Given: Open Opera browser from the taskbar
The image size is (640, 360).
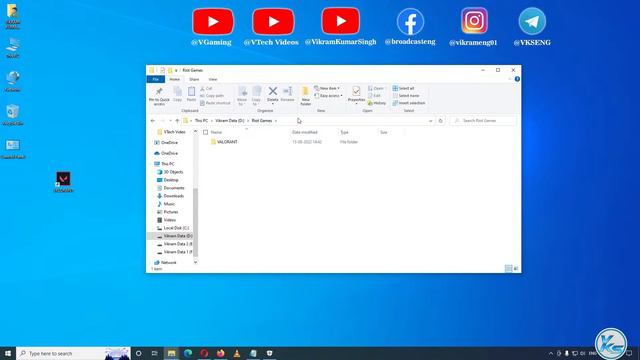Looking at the screenshot, I should 204,353.
